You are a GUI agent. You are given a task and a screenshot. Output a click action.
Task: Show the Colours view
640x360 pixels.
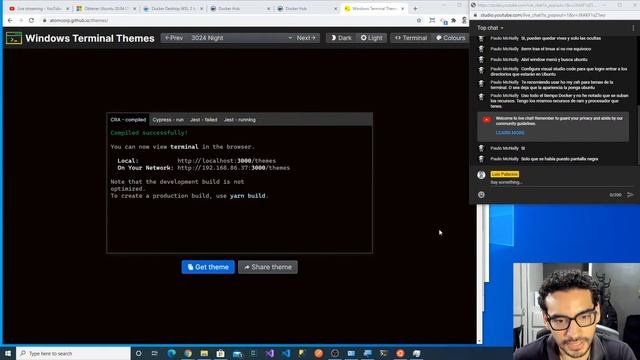tap(451, 38)
